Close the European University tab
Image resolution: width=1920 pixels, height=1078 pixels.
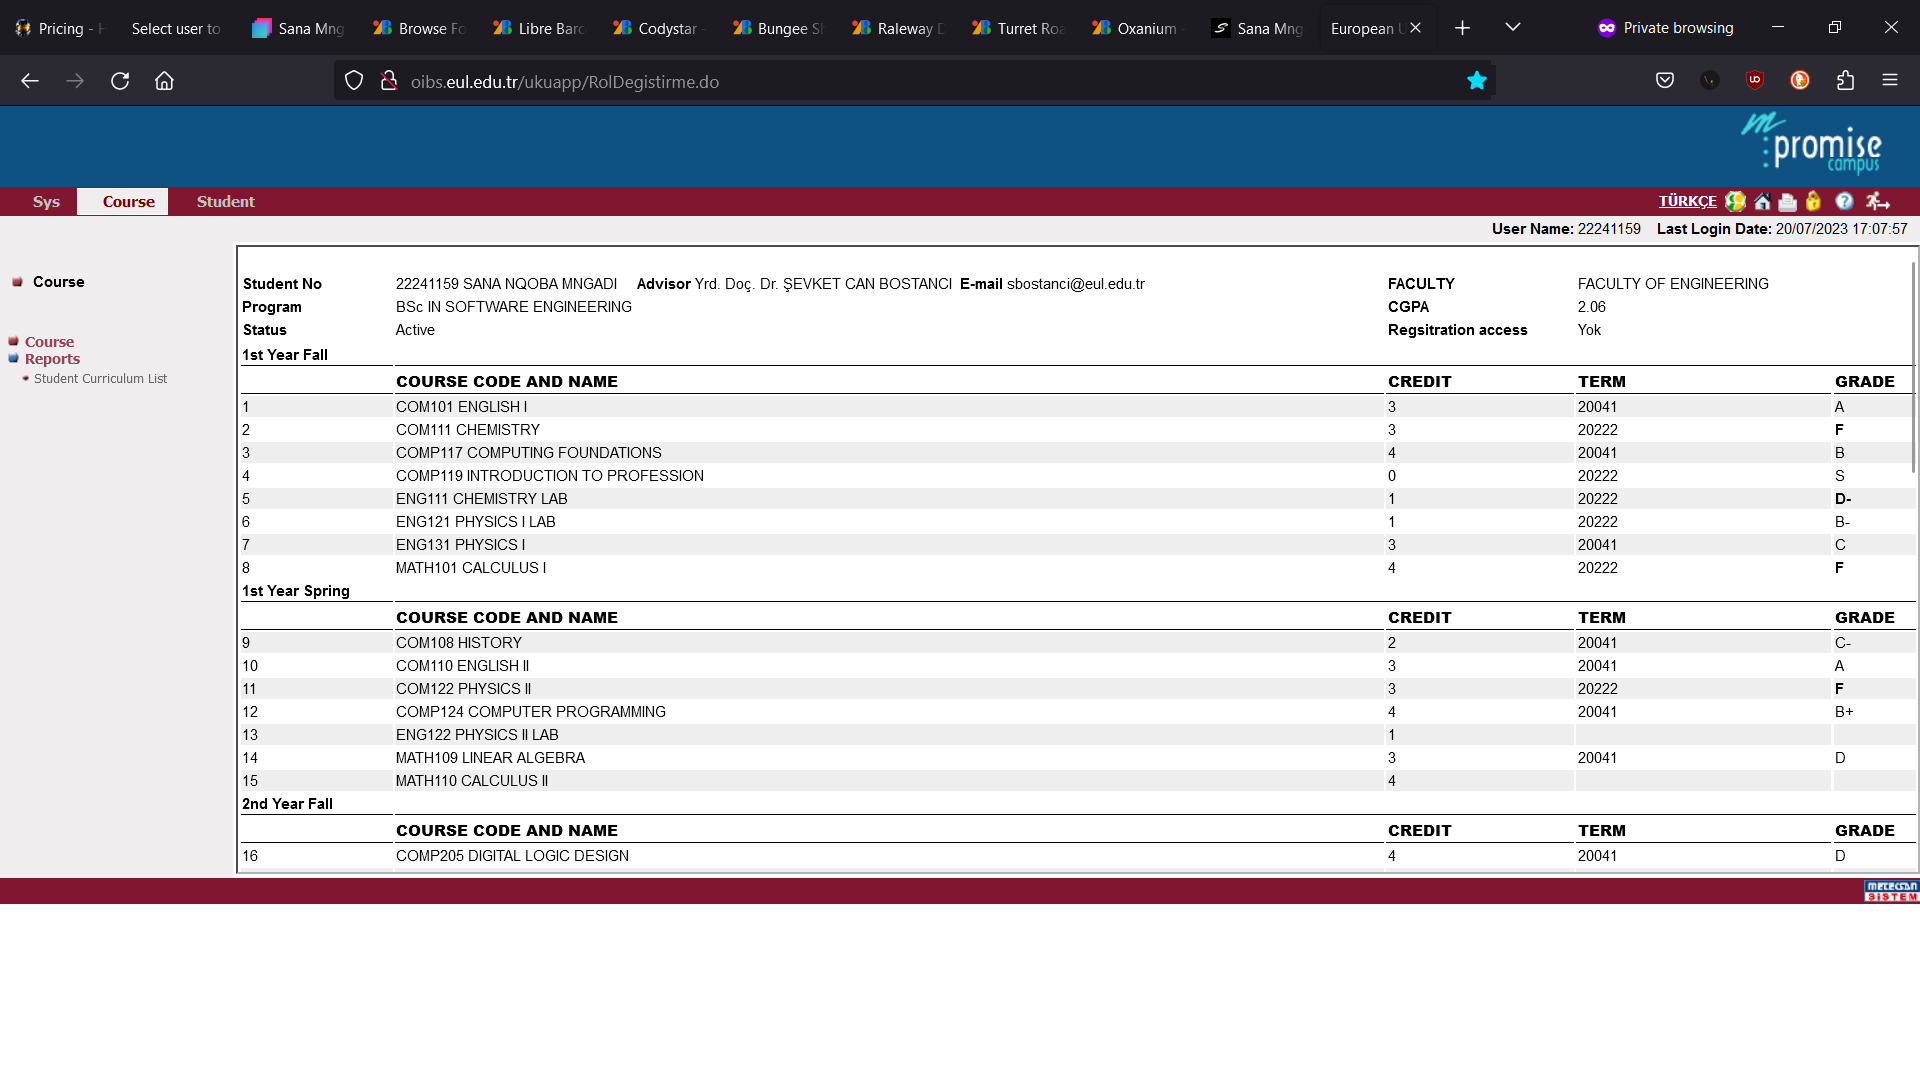pos(1415,28)
